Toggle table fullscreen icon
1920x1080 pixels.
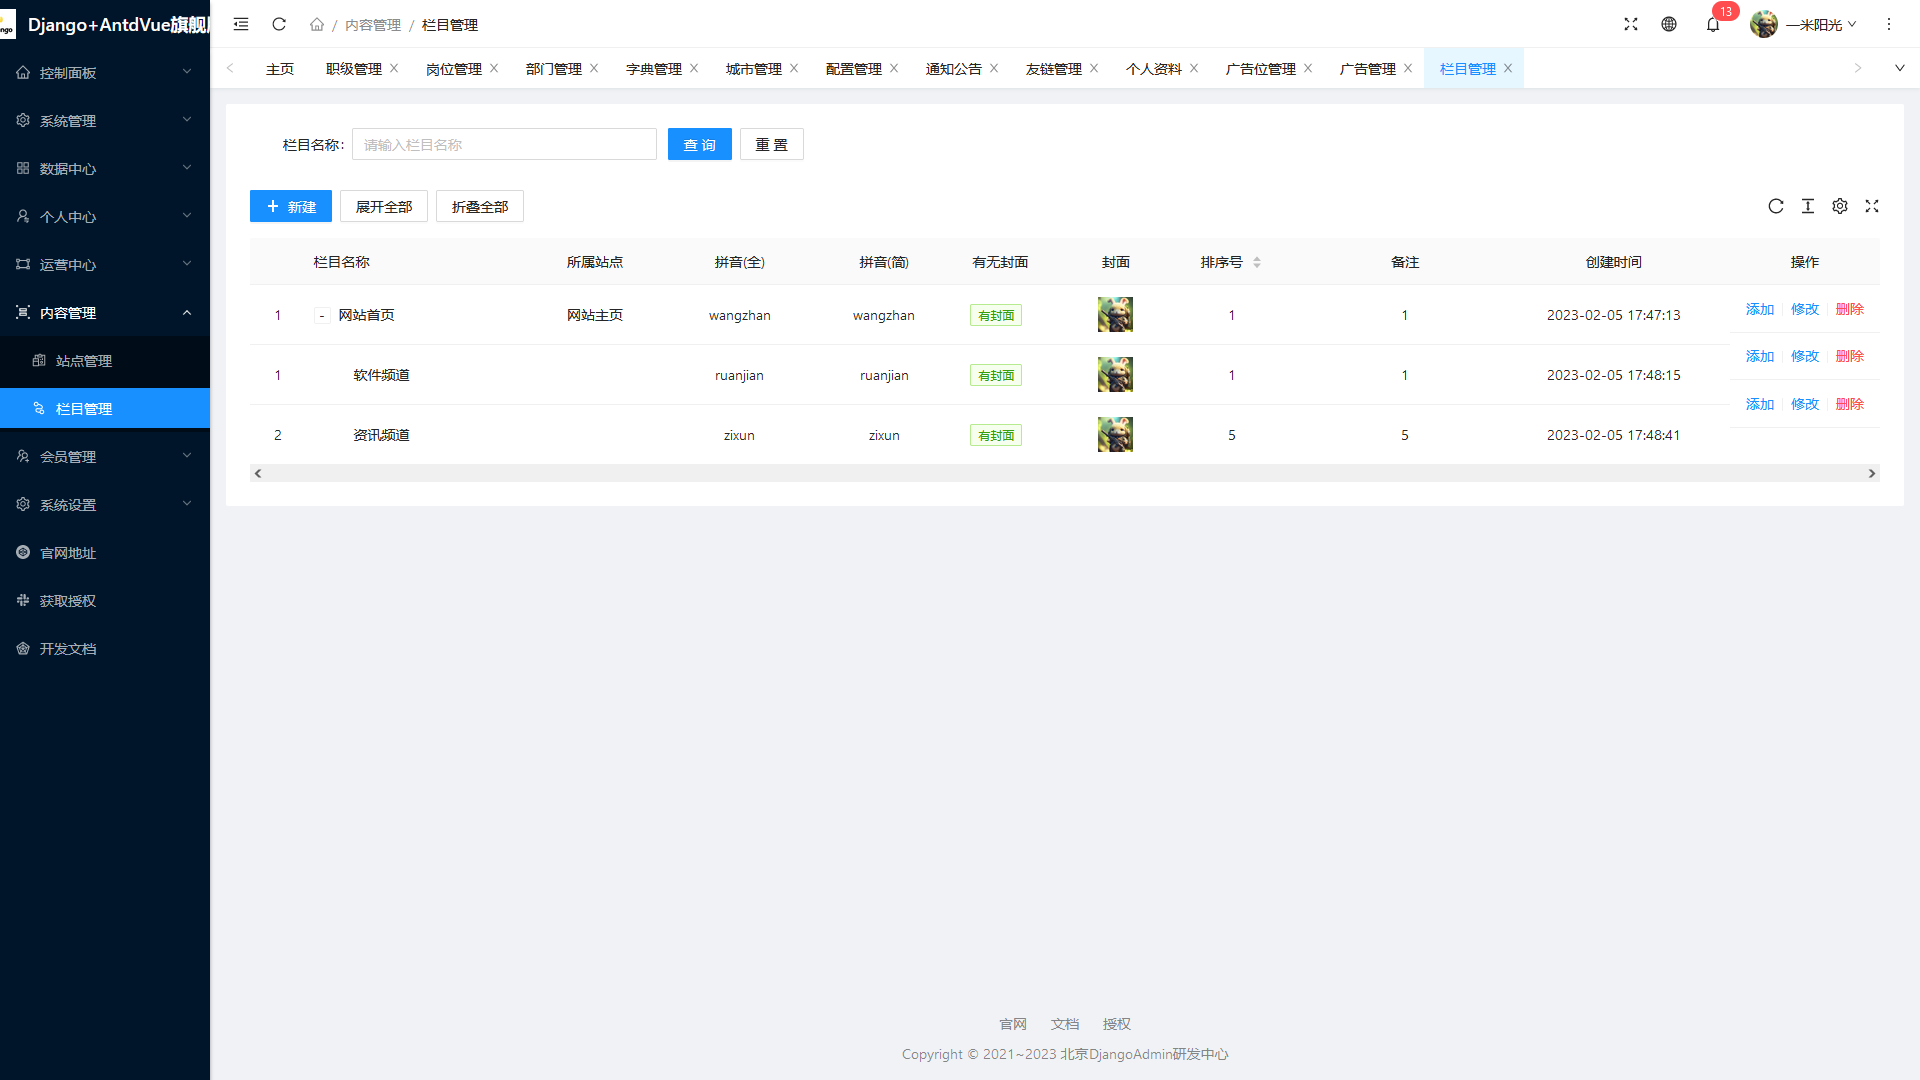click(x=1872, y=206)
